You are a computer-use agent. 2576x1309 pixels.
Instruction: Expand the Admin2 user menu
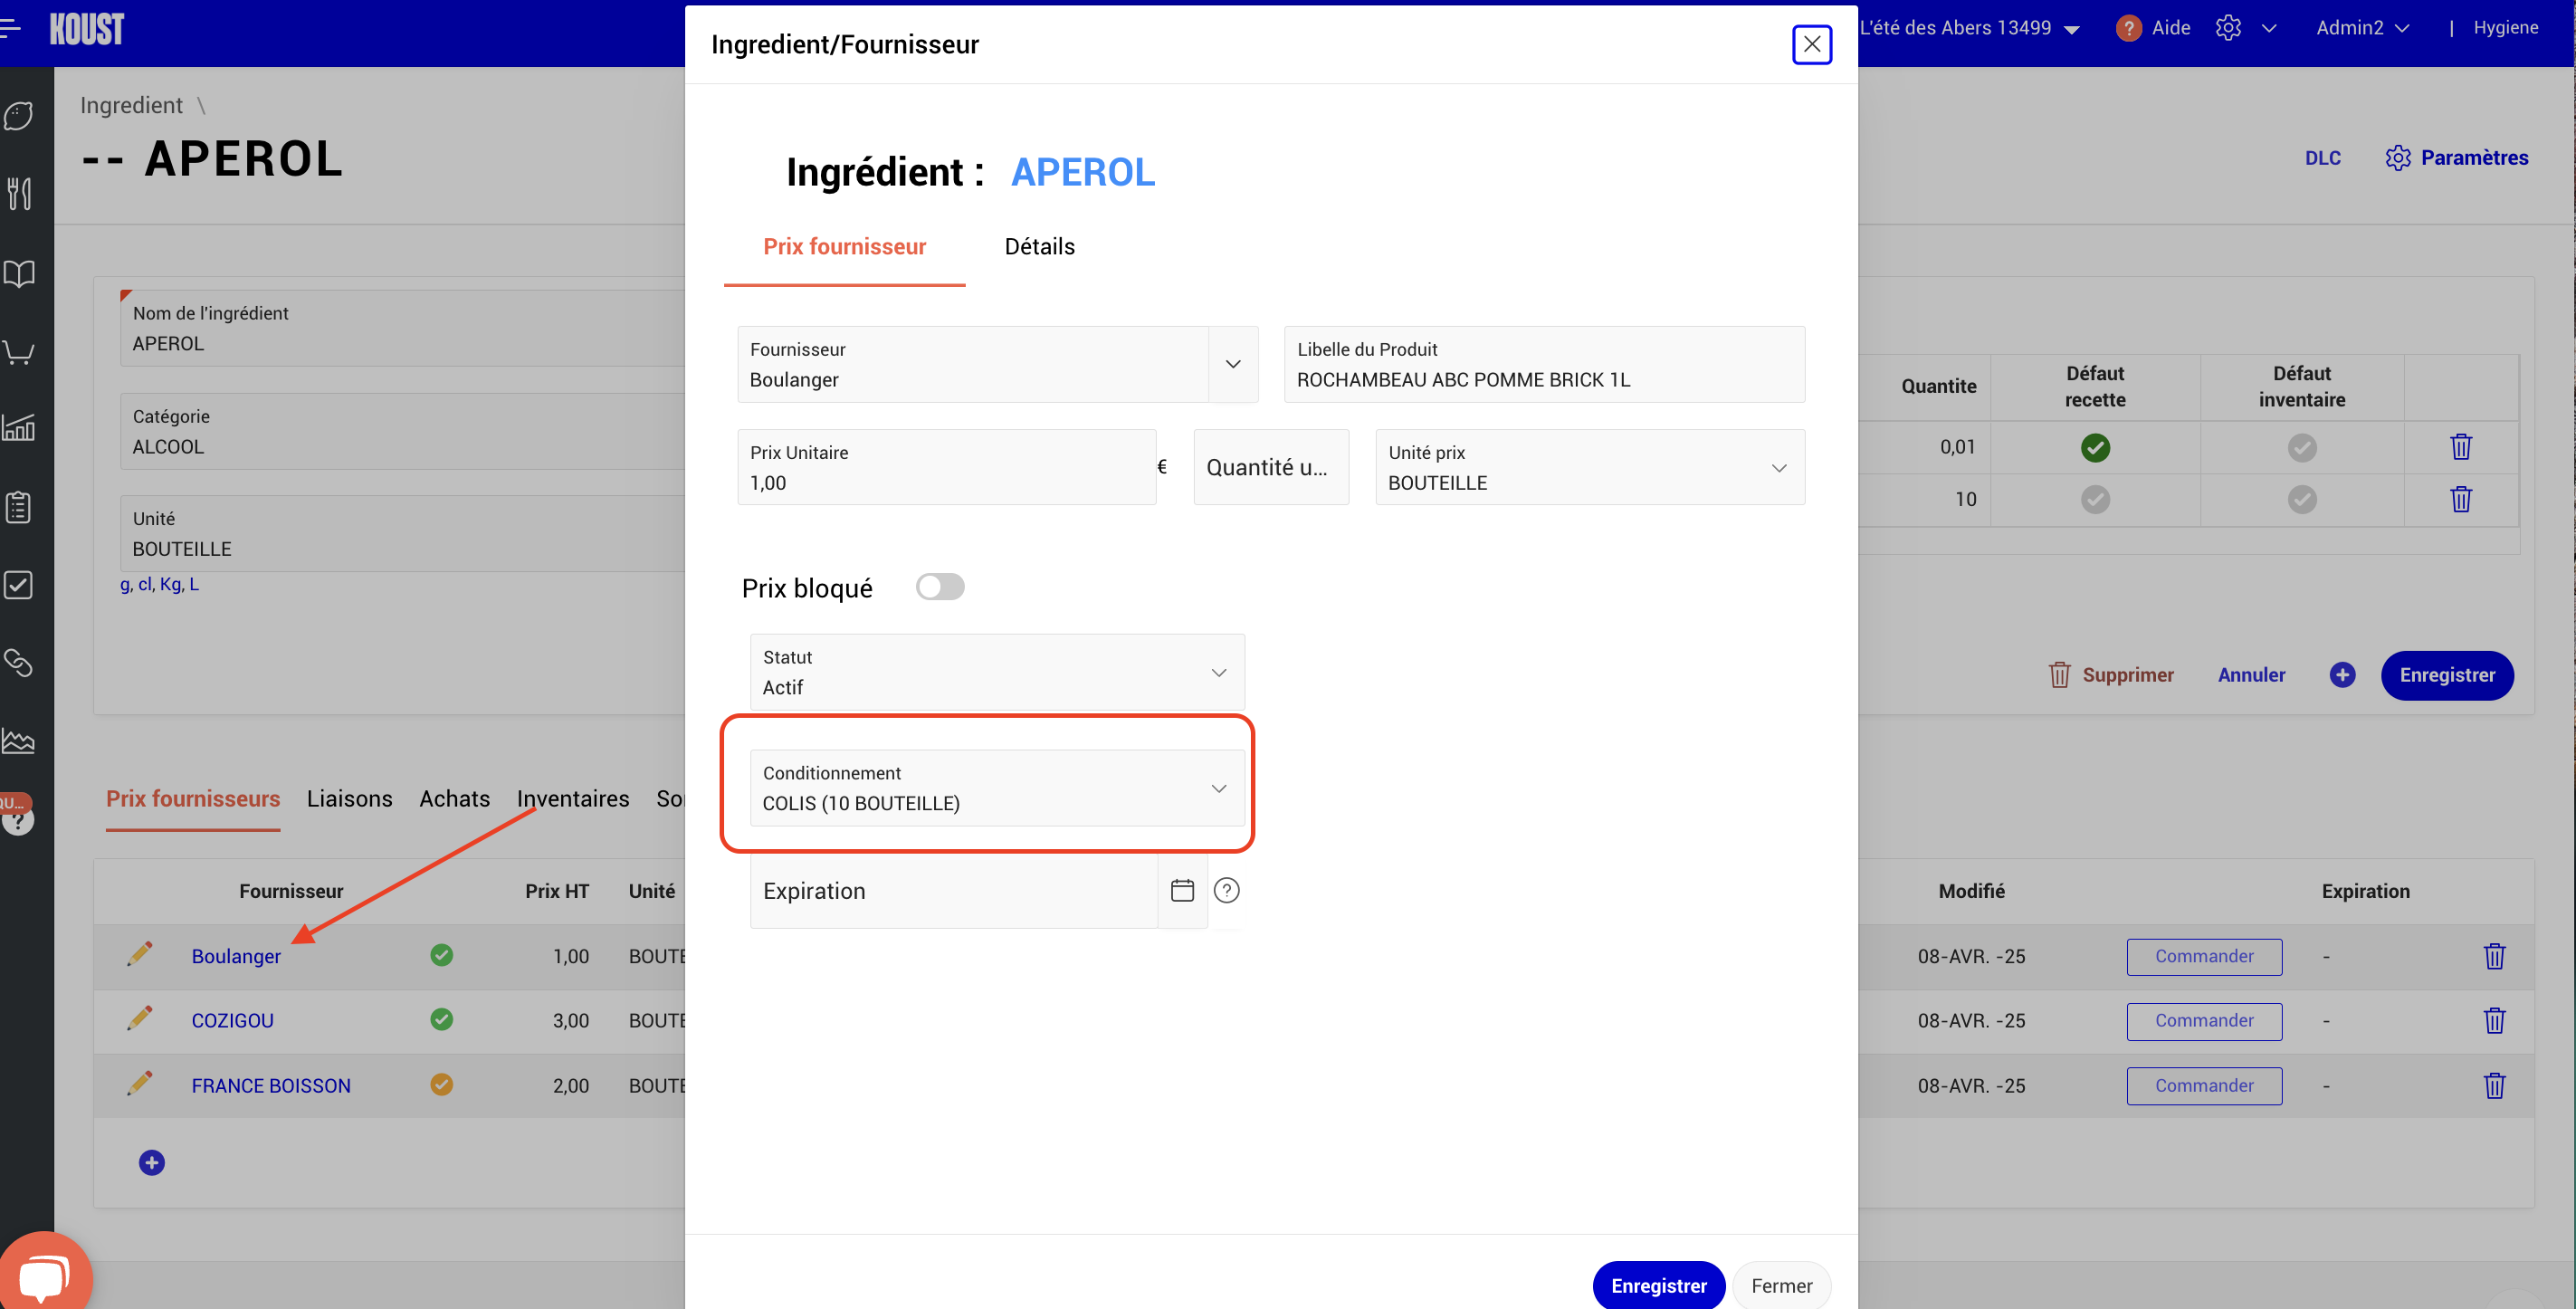(x=2362, y=28)
